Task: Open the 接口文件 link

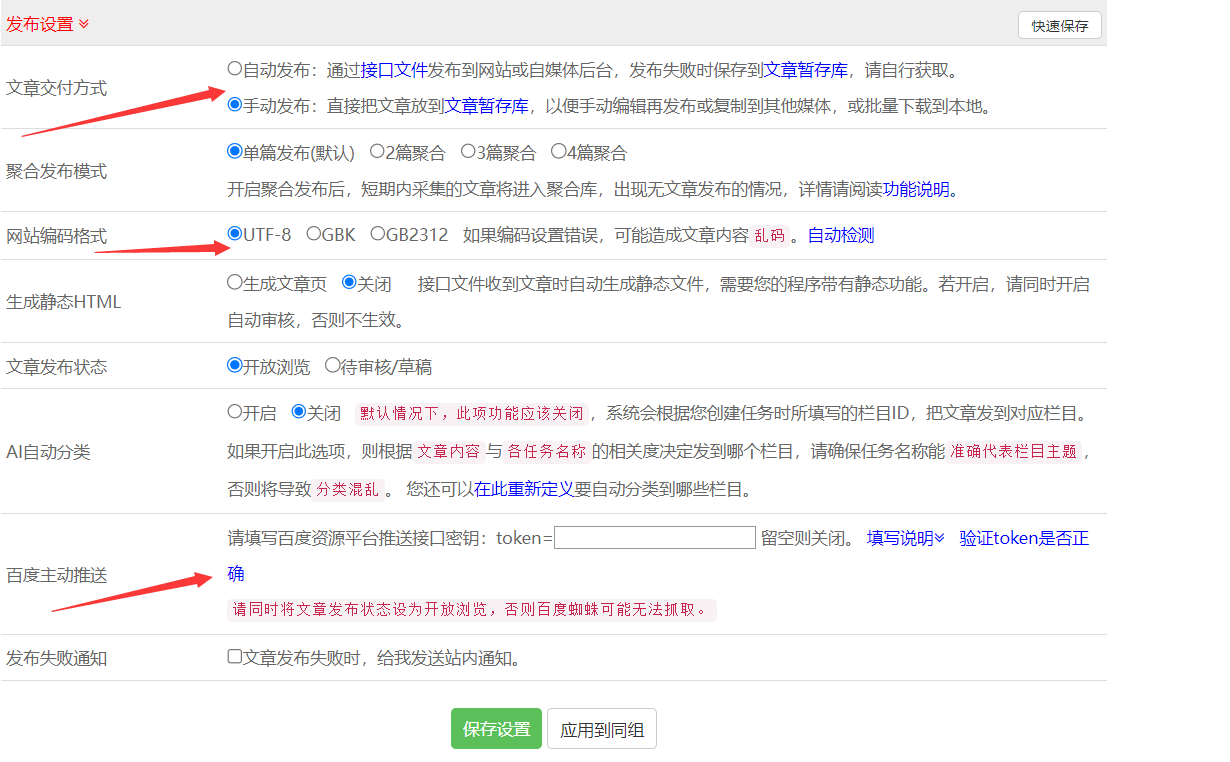Action: 394,70
